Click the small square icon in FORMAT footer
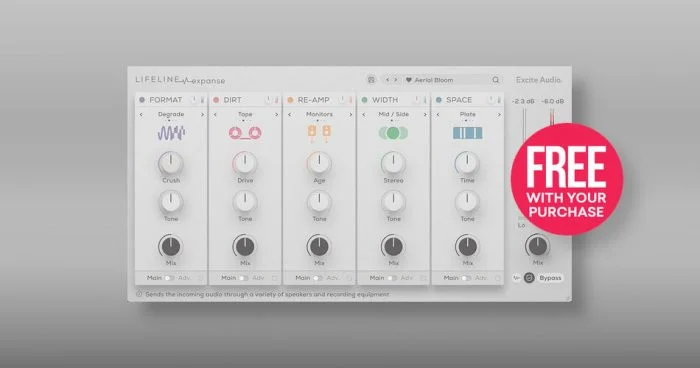 point(200,278)
